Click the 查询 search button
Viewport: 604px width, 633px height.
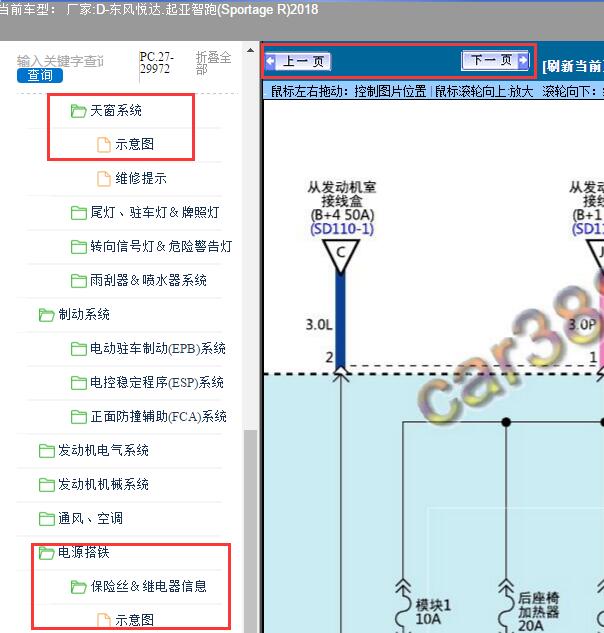click(x=40, y=75)
